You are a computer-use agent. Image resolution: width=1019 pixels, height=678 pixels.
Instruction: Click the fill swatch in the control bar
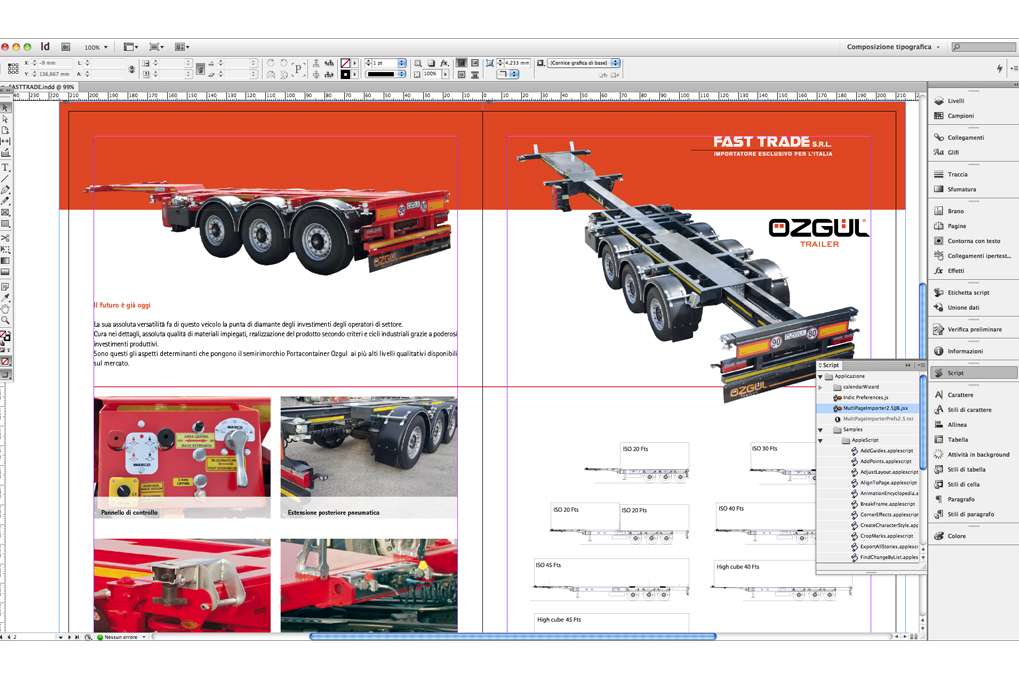346,63
